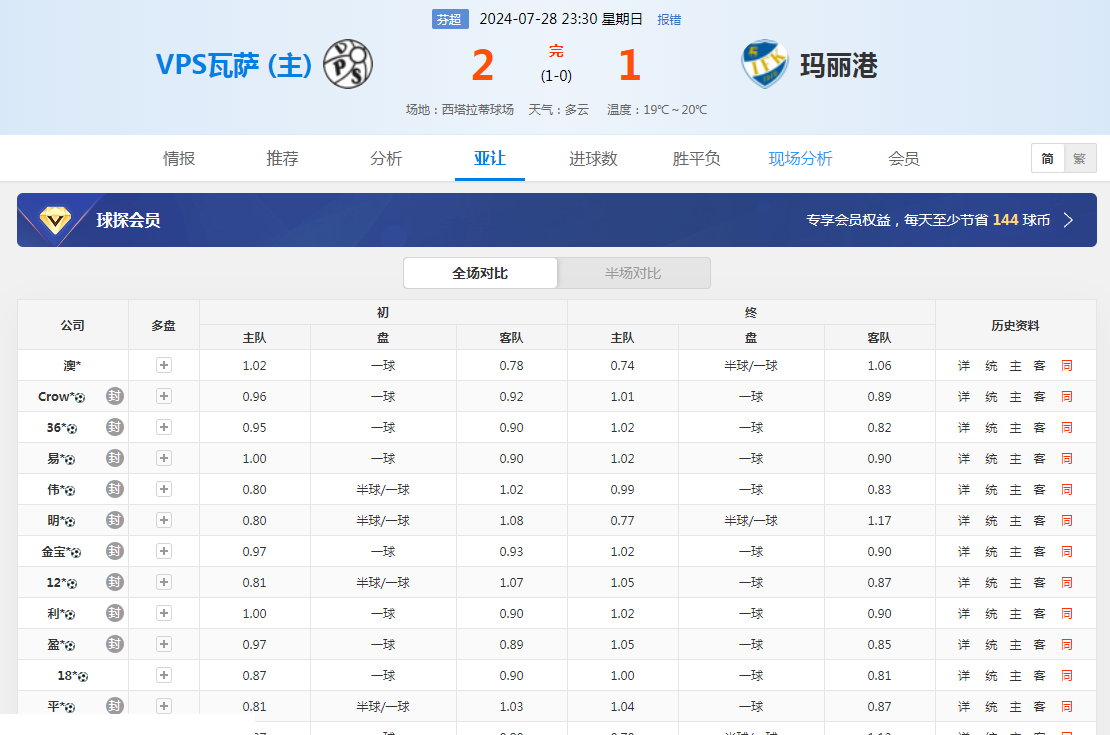
Task: Click the red 同 icon in the 易* row
Action: coord(1067,459)
